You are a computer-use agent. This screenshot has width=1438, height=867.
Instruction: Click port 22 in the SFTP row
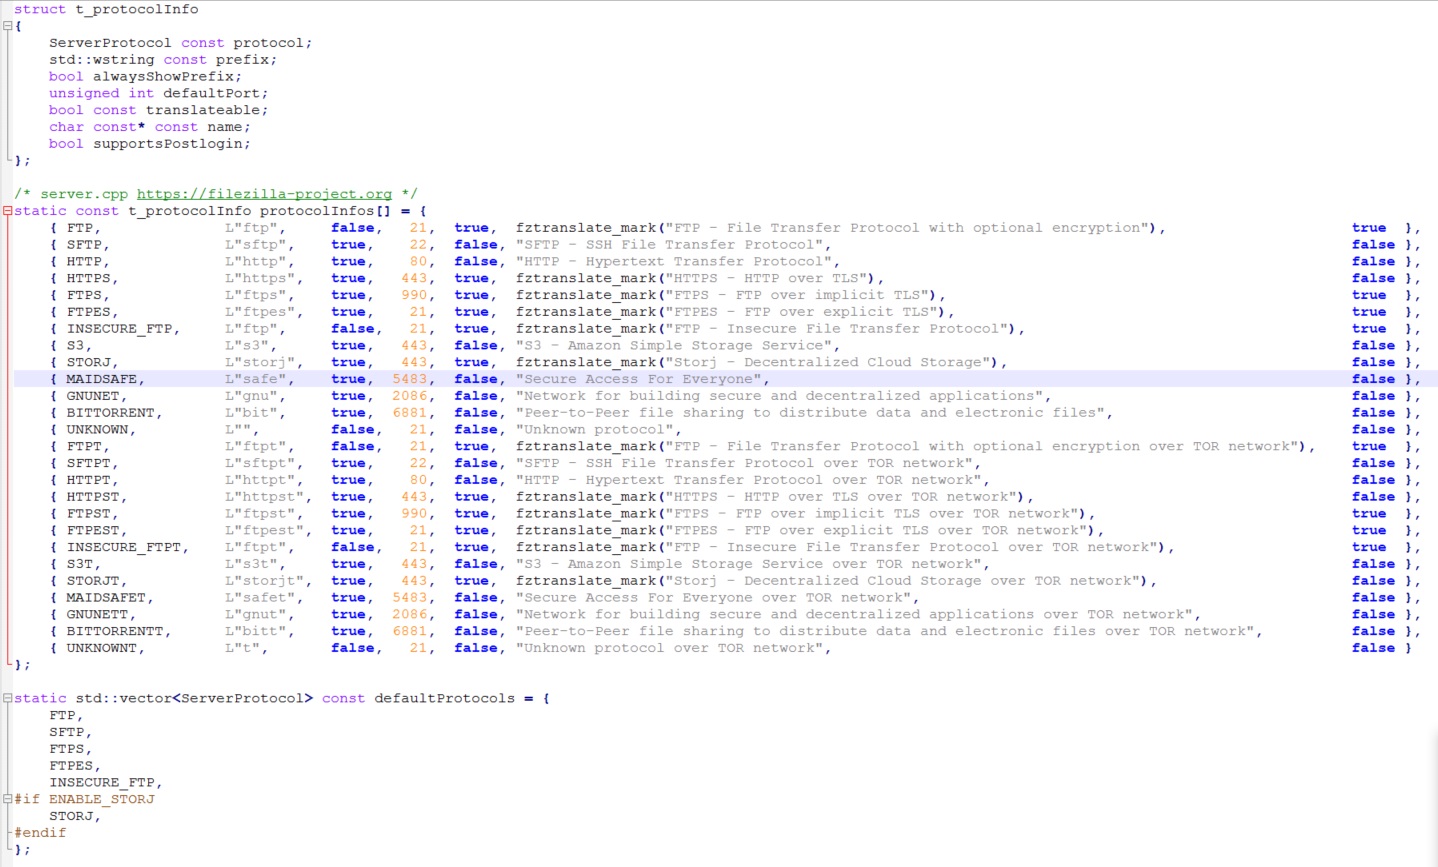pos(418,245)
